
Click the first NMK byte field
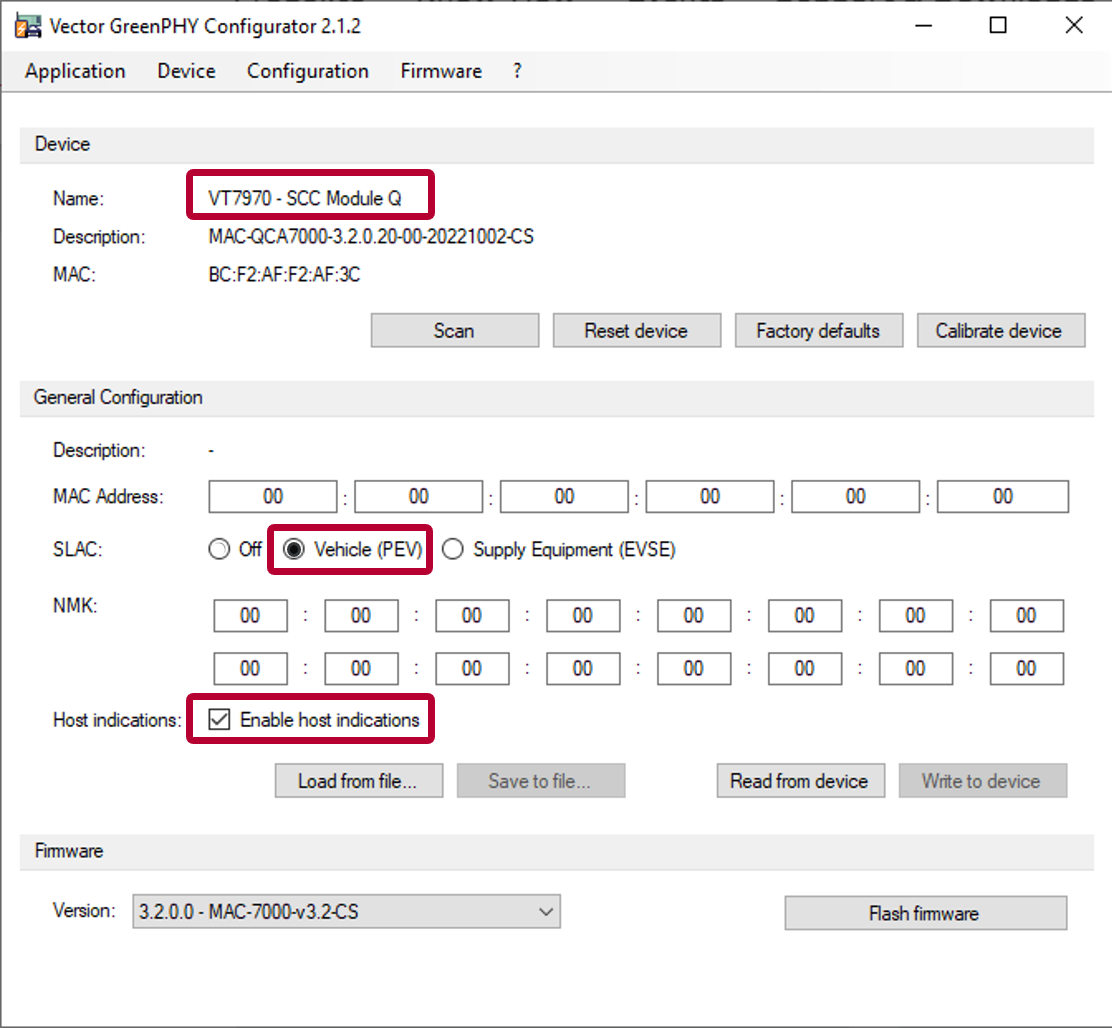(x=250, y=617)
